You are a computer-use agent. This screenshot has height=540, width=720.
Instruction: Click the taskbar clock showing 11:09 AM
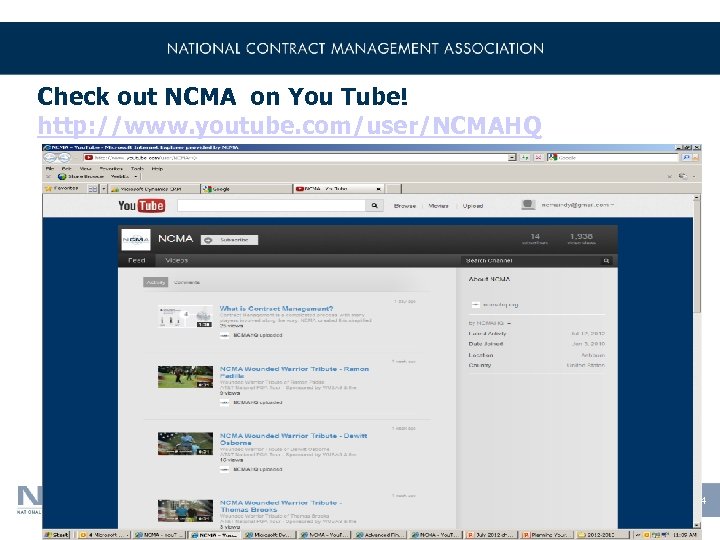(685, 534)
